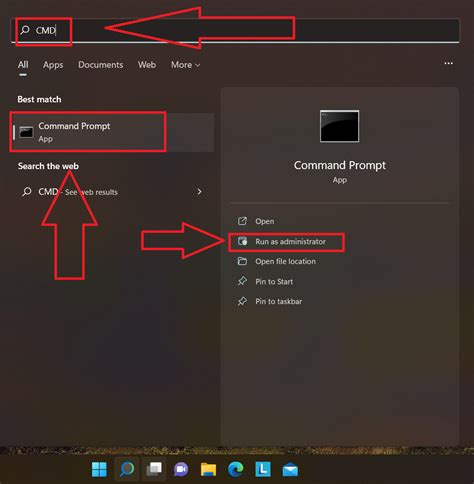Switch to the Web filter tab
The height and width of the screenshot is (484, 474).
click(x=147, y=65)
